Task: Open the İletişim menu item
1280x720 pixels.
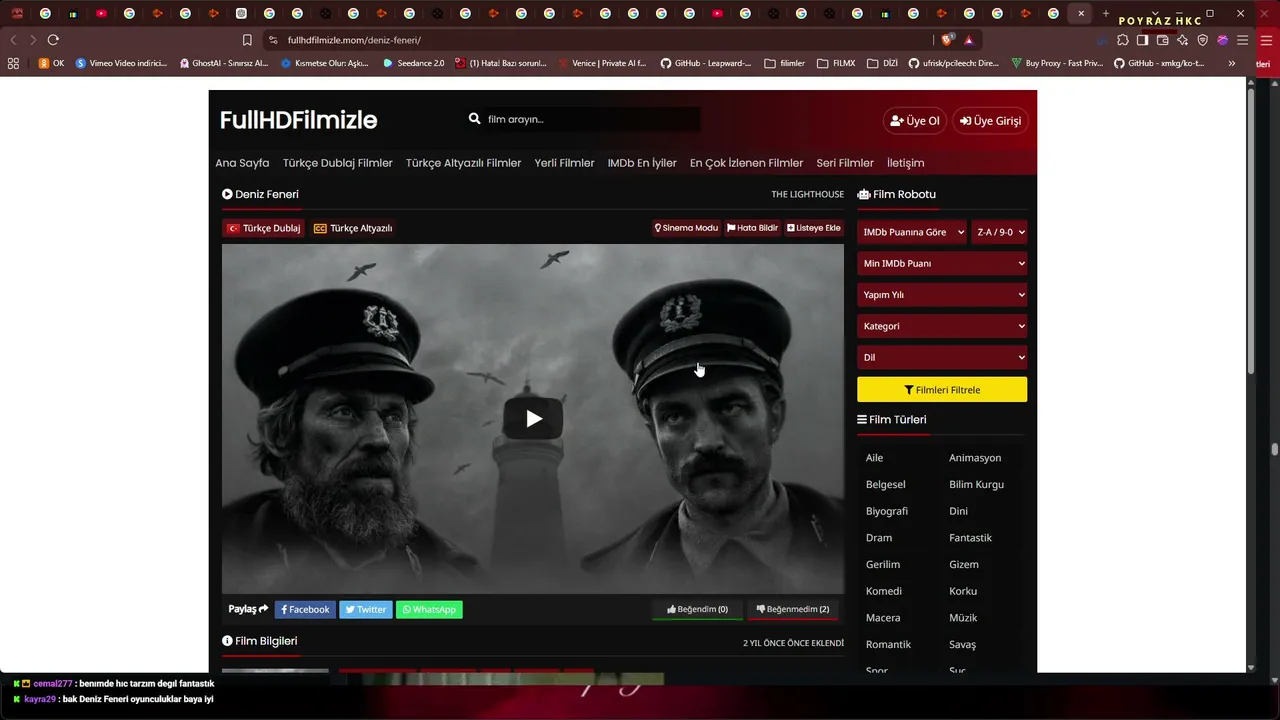Action: click(x=905, y=163)
